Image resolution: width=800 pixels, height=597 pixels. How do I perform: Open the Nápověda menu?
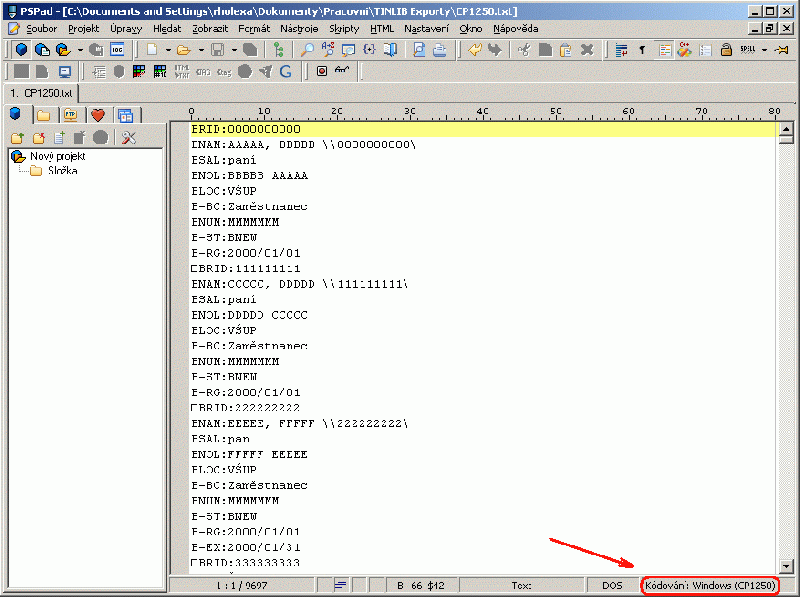[516, 29]
